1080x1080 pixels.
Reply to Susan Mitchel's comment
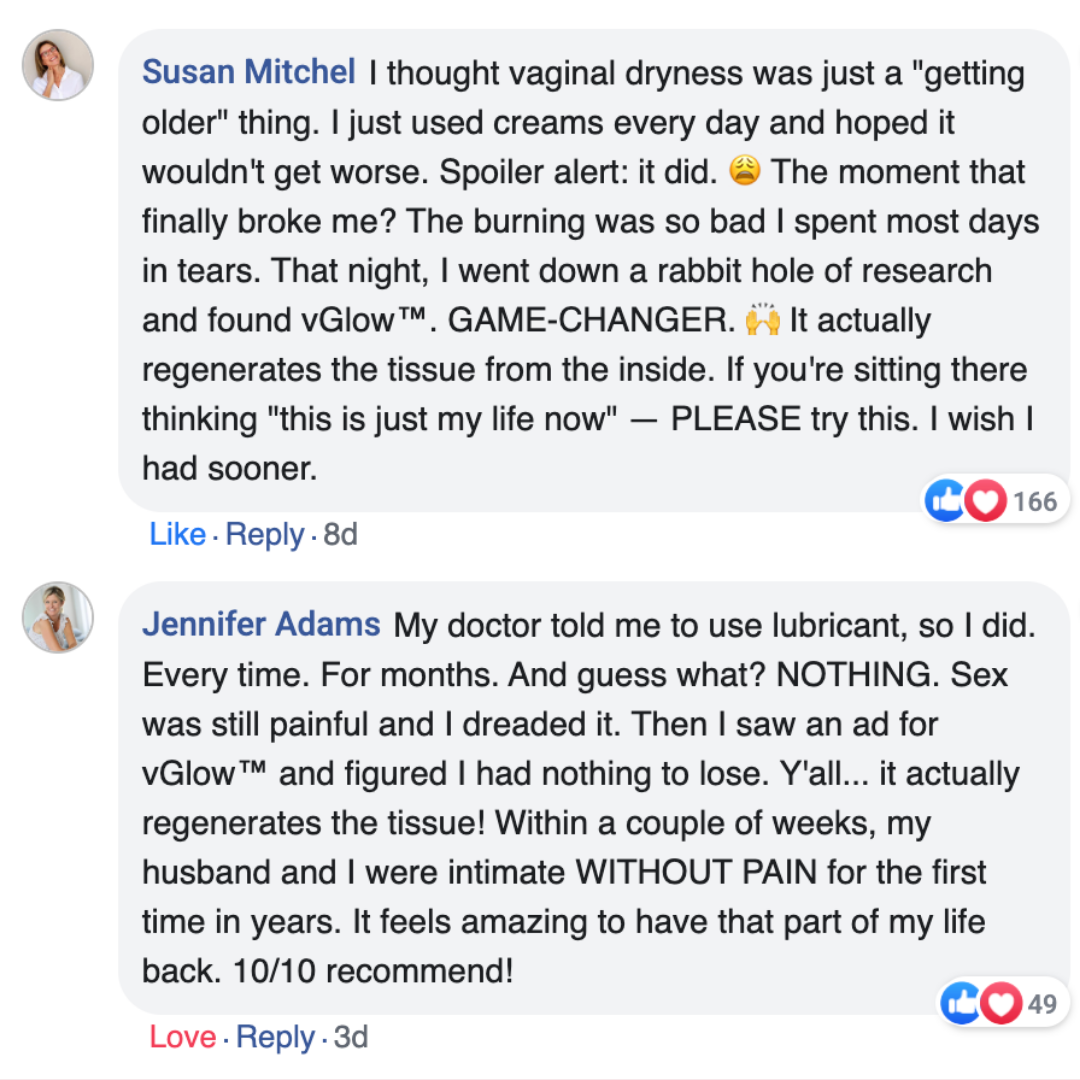[x=264, y=535]
